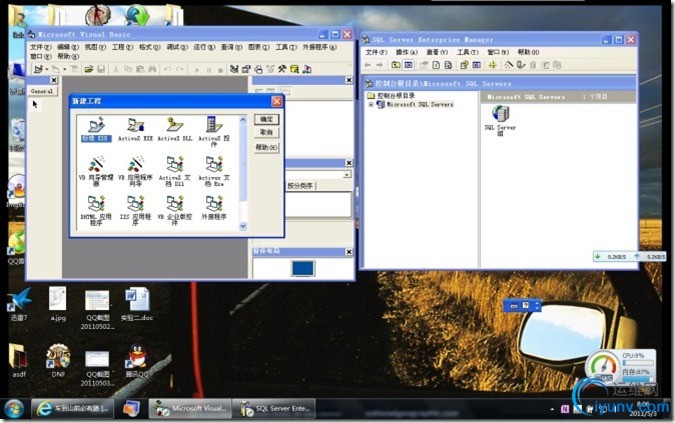Select IIS 应用程序 project type
This screenshot has height=423, width=675.
pyautogui.click(x=136, y=210)
